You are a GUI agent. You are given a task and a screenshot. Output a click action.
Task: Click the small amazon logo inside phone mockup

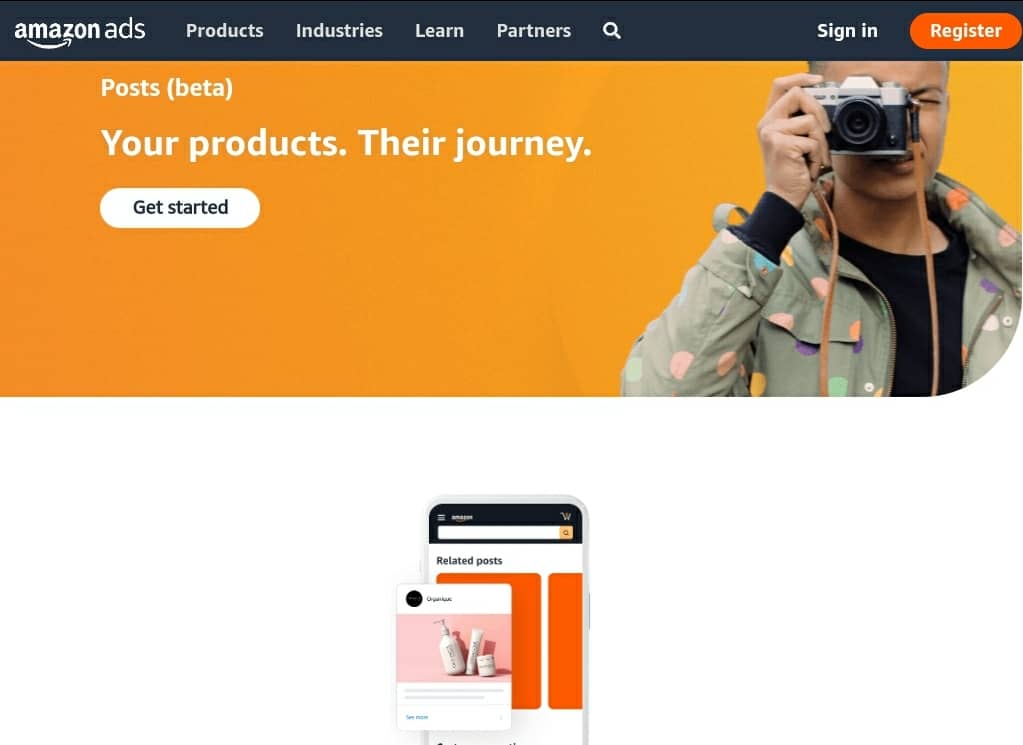pyautogui.click(x=462, y=518)
